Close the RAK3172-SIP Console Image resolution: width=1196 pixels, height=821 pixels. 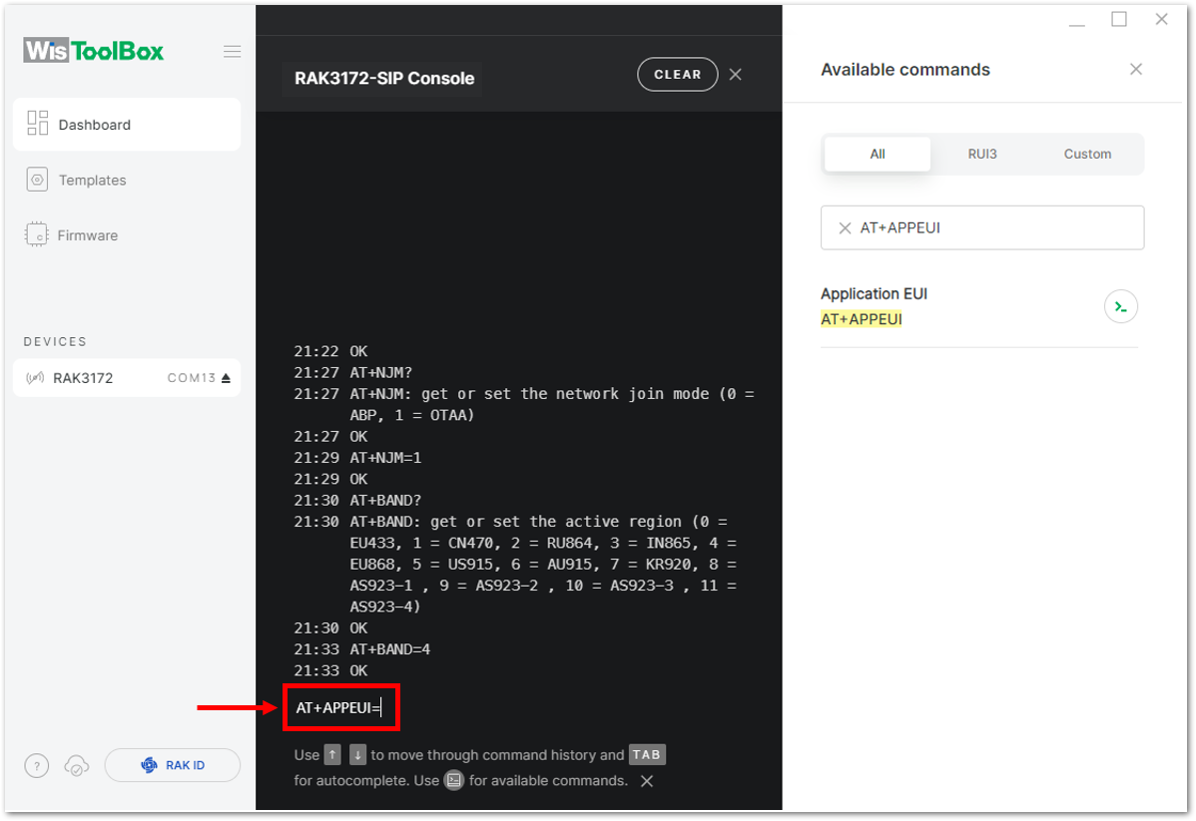(x=735, y=75)
